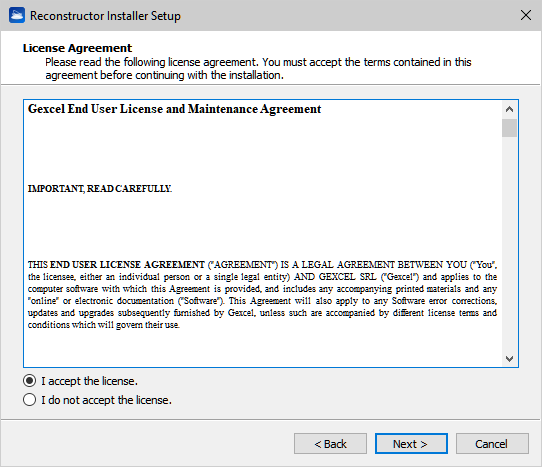
Task: Abort setup with the Cancel button
Action: point(492,443)
